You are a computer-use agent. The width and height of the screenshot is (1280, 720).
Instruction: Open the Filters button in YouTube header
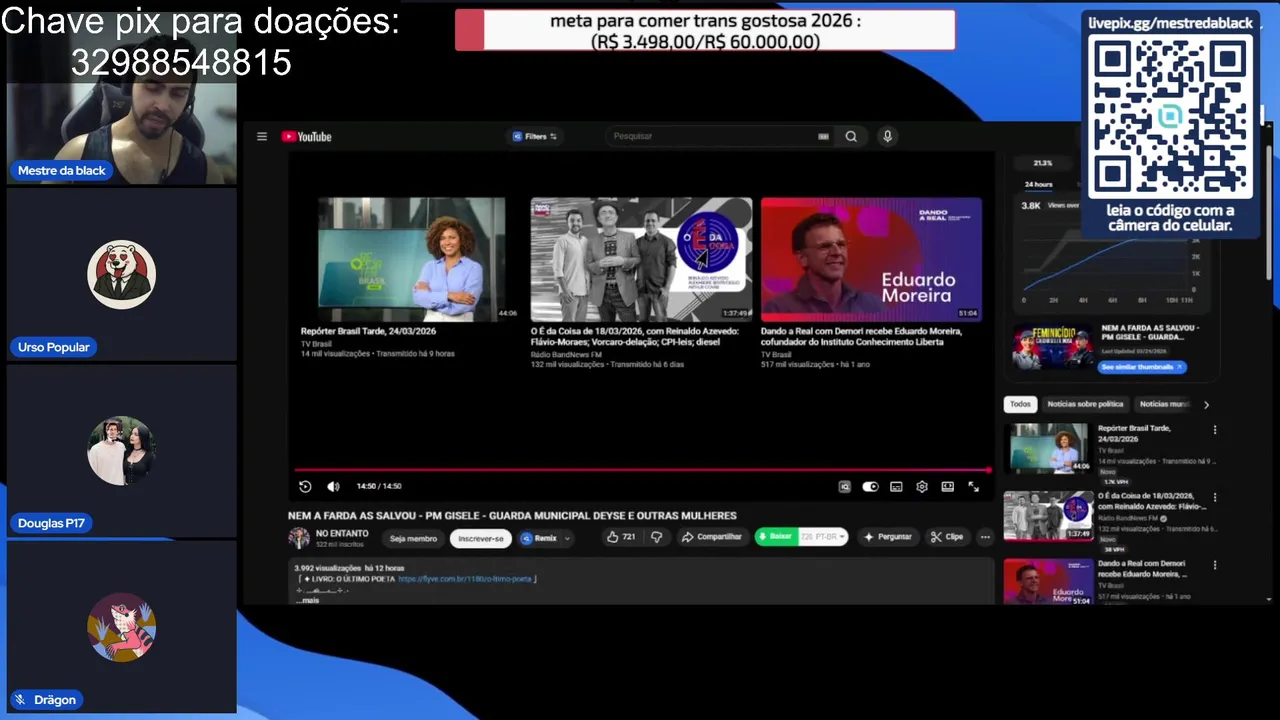(x=535, y=137)
